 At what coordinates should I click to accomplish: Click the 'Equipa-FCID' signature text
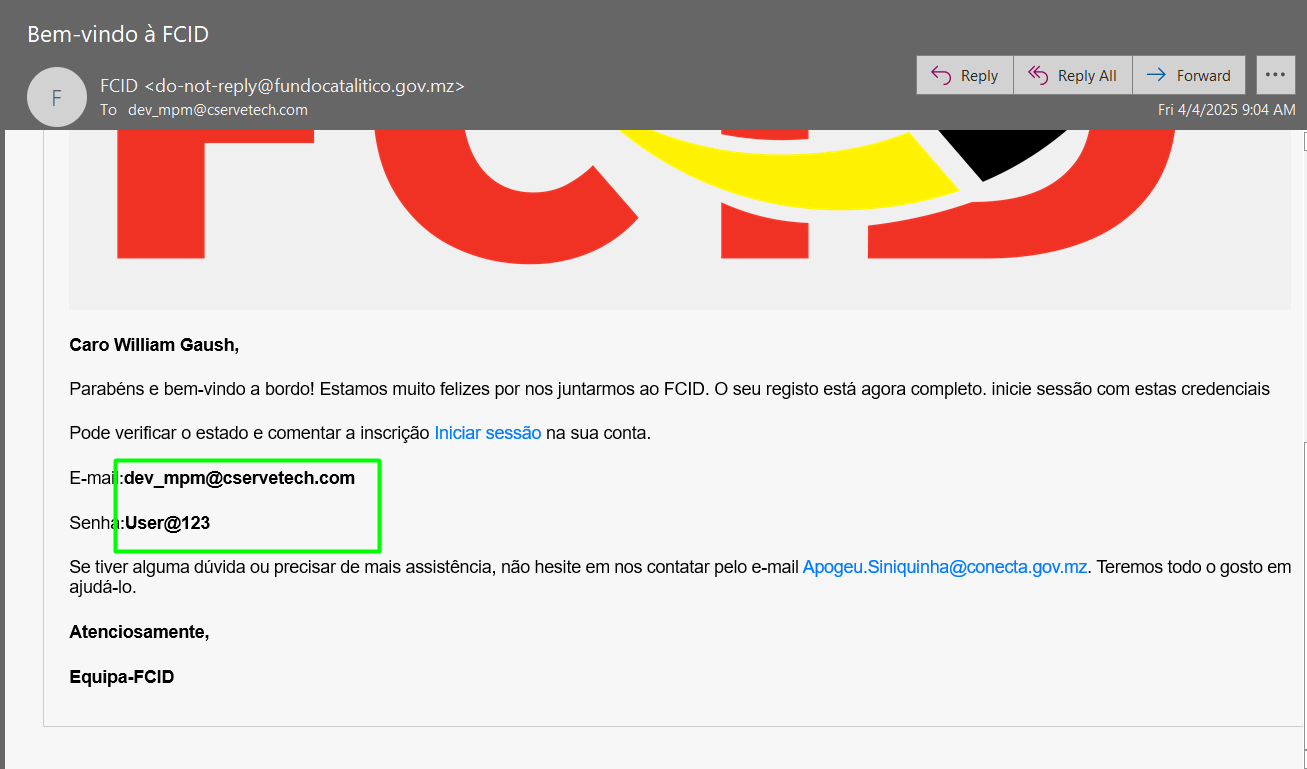point(122,677)
